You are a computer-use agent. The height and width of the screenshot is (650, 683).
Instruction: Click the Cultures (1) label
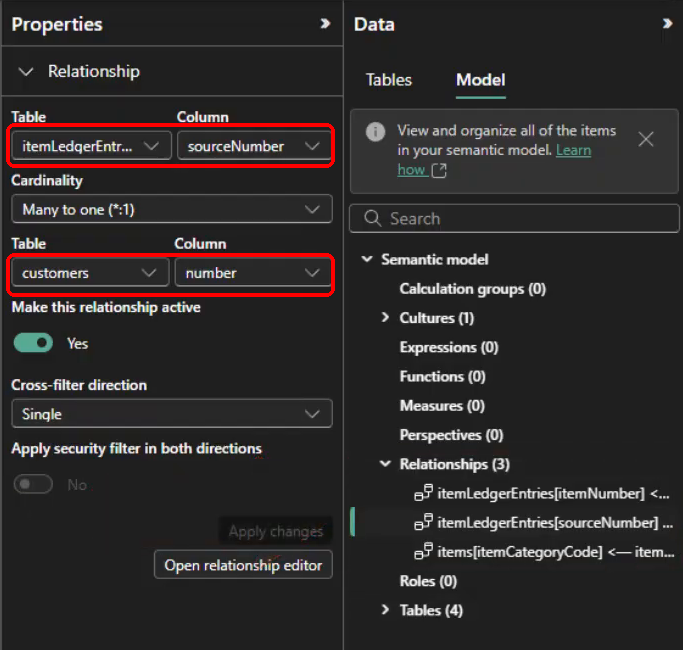point(437,318)
